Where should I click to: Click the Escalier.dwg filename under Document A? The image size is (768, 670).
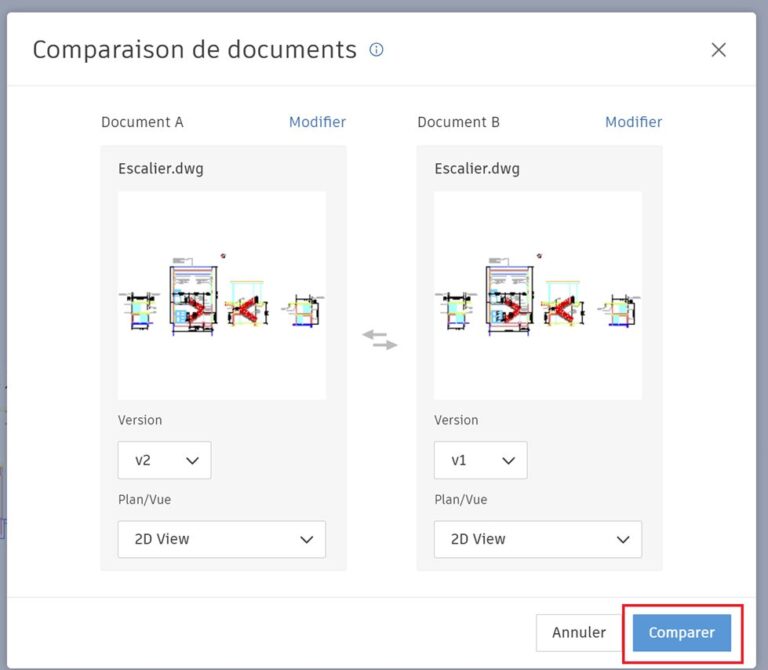coord(161,169)
